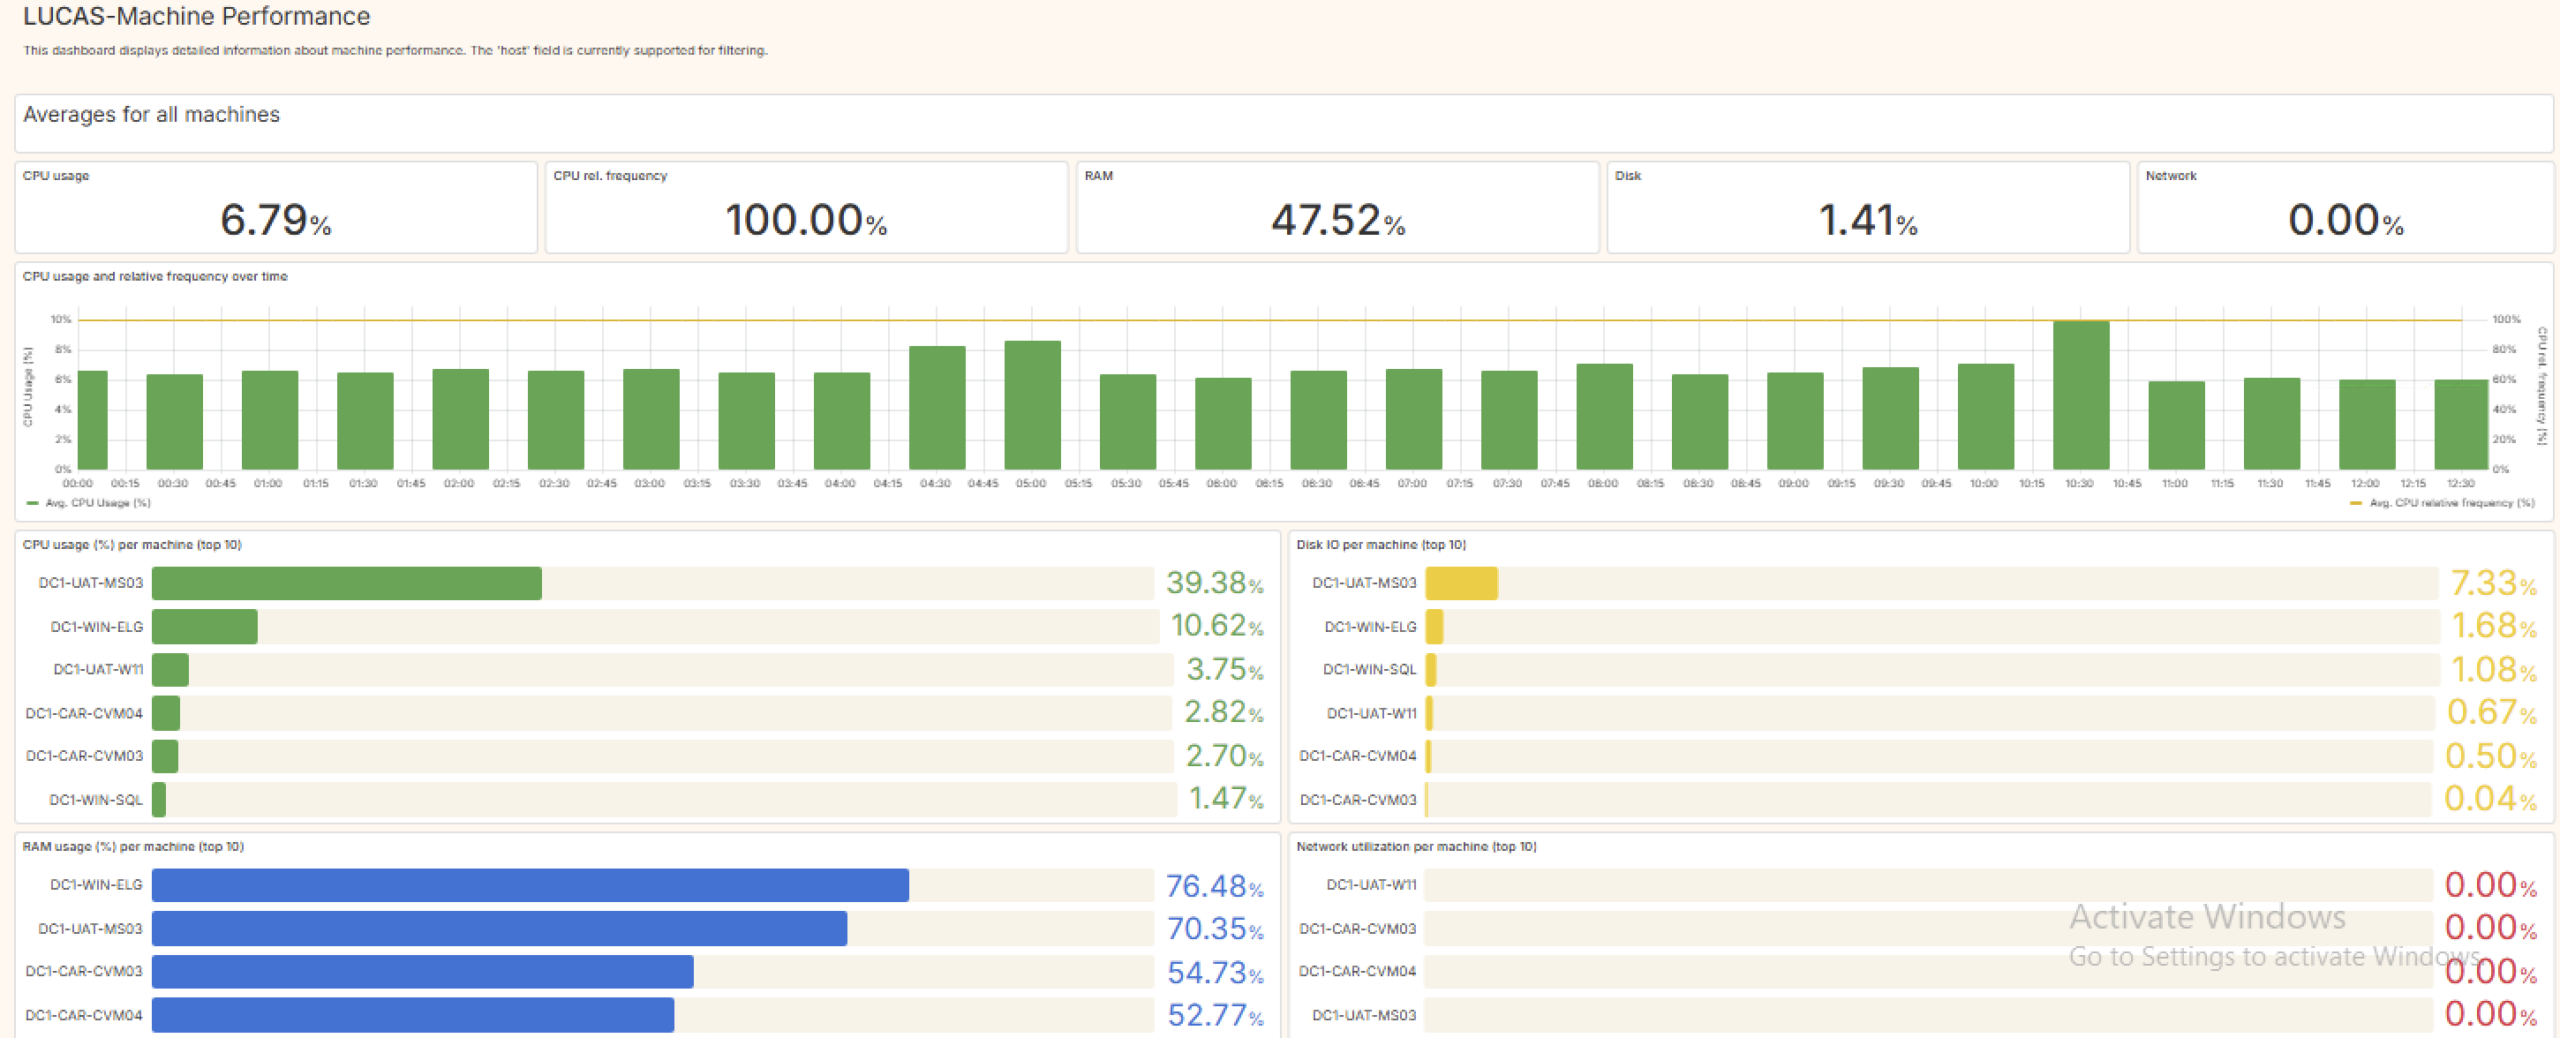The height and width of the screenshot is (1038, 2560).
Task: Click the 'CPU usage (%) per machine (top 10)' title
Action: click(x=132, y=545)
